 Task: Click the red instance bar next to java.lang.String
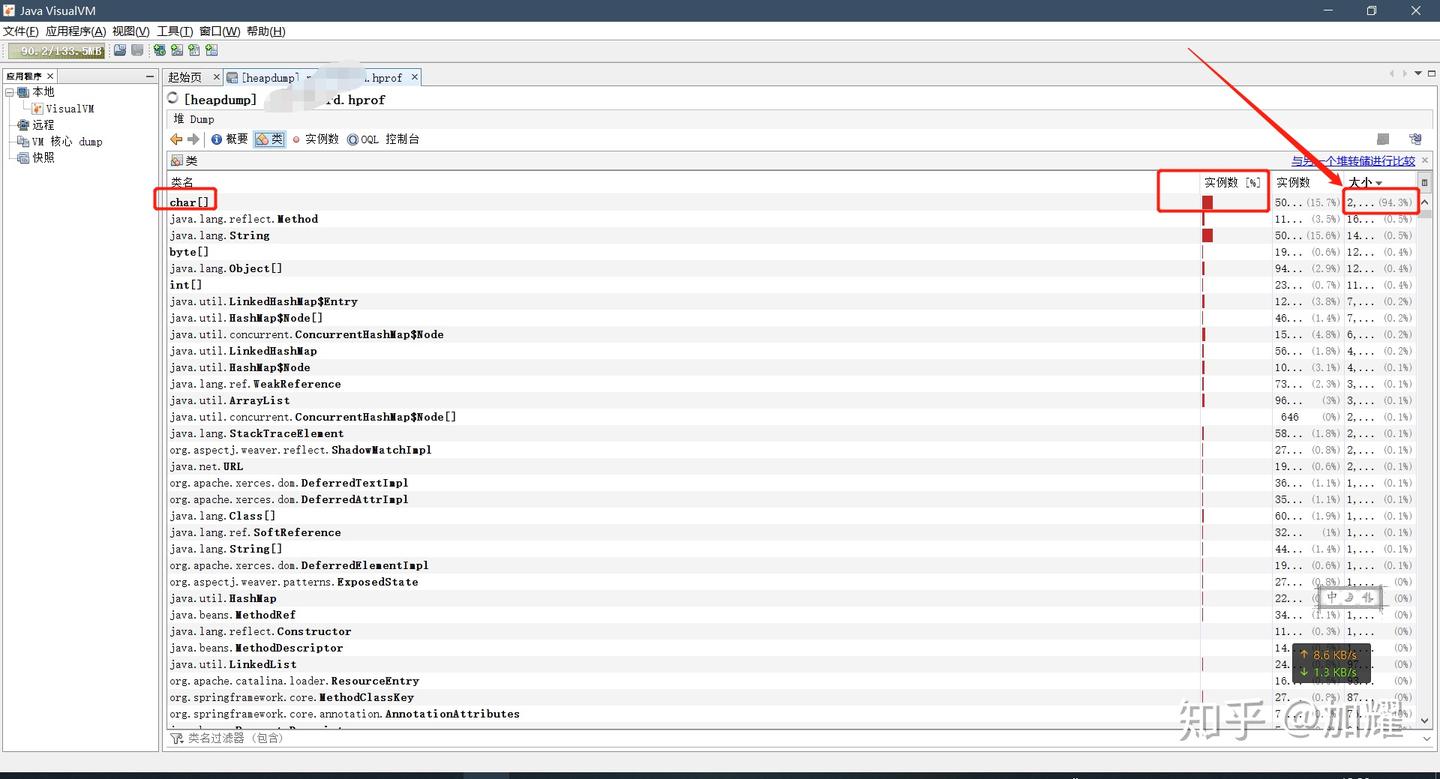(1207, 235)
